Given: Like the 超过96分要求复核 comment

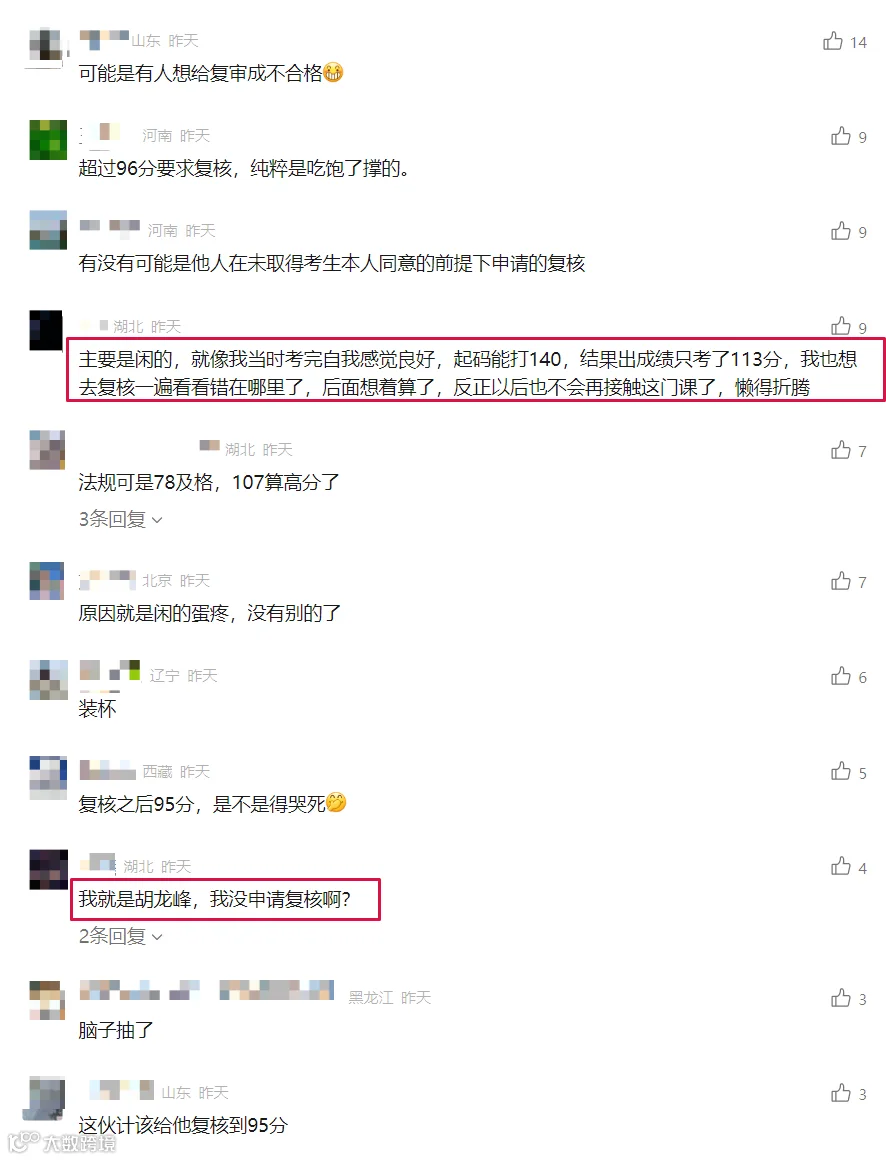Looking at the screenshot, I should pyautogui.click(x=840, y=136).
